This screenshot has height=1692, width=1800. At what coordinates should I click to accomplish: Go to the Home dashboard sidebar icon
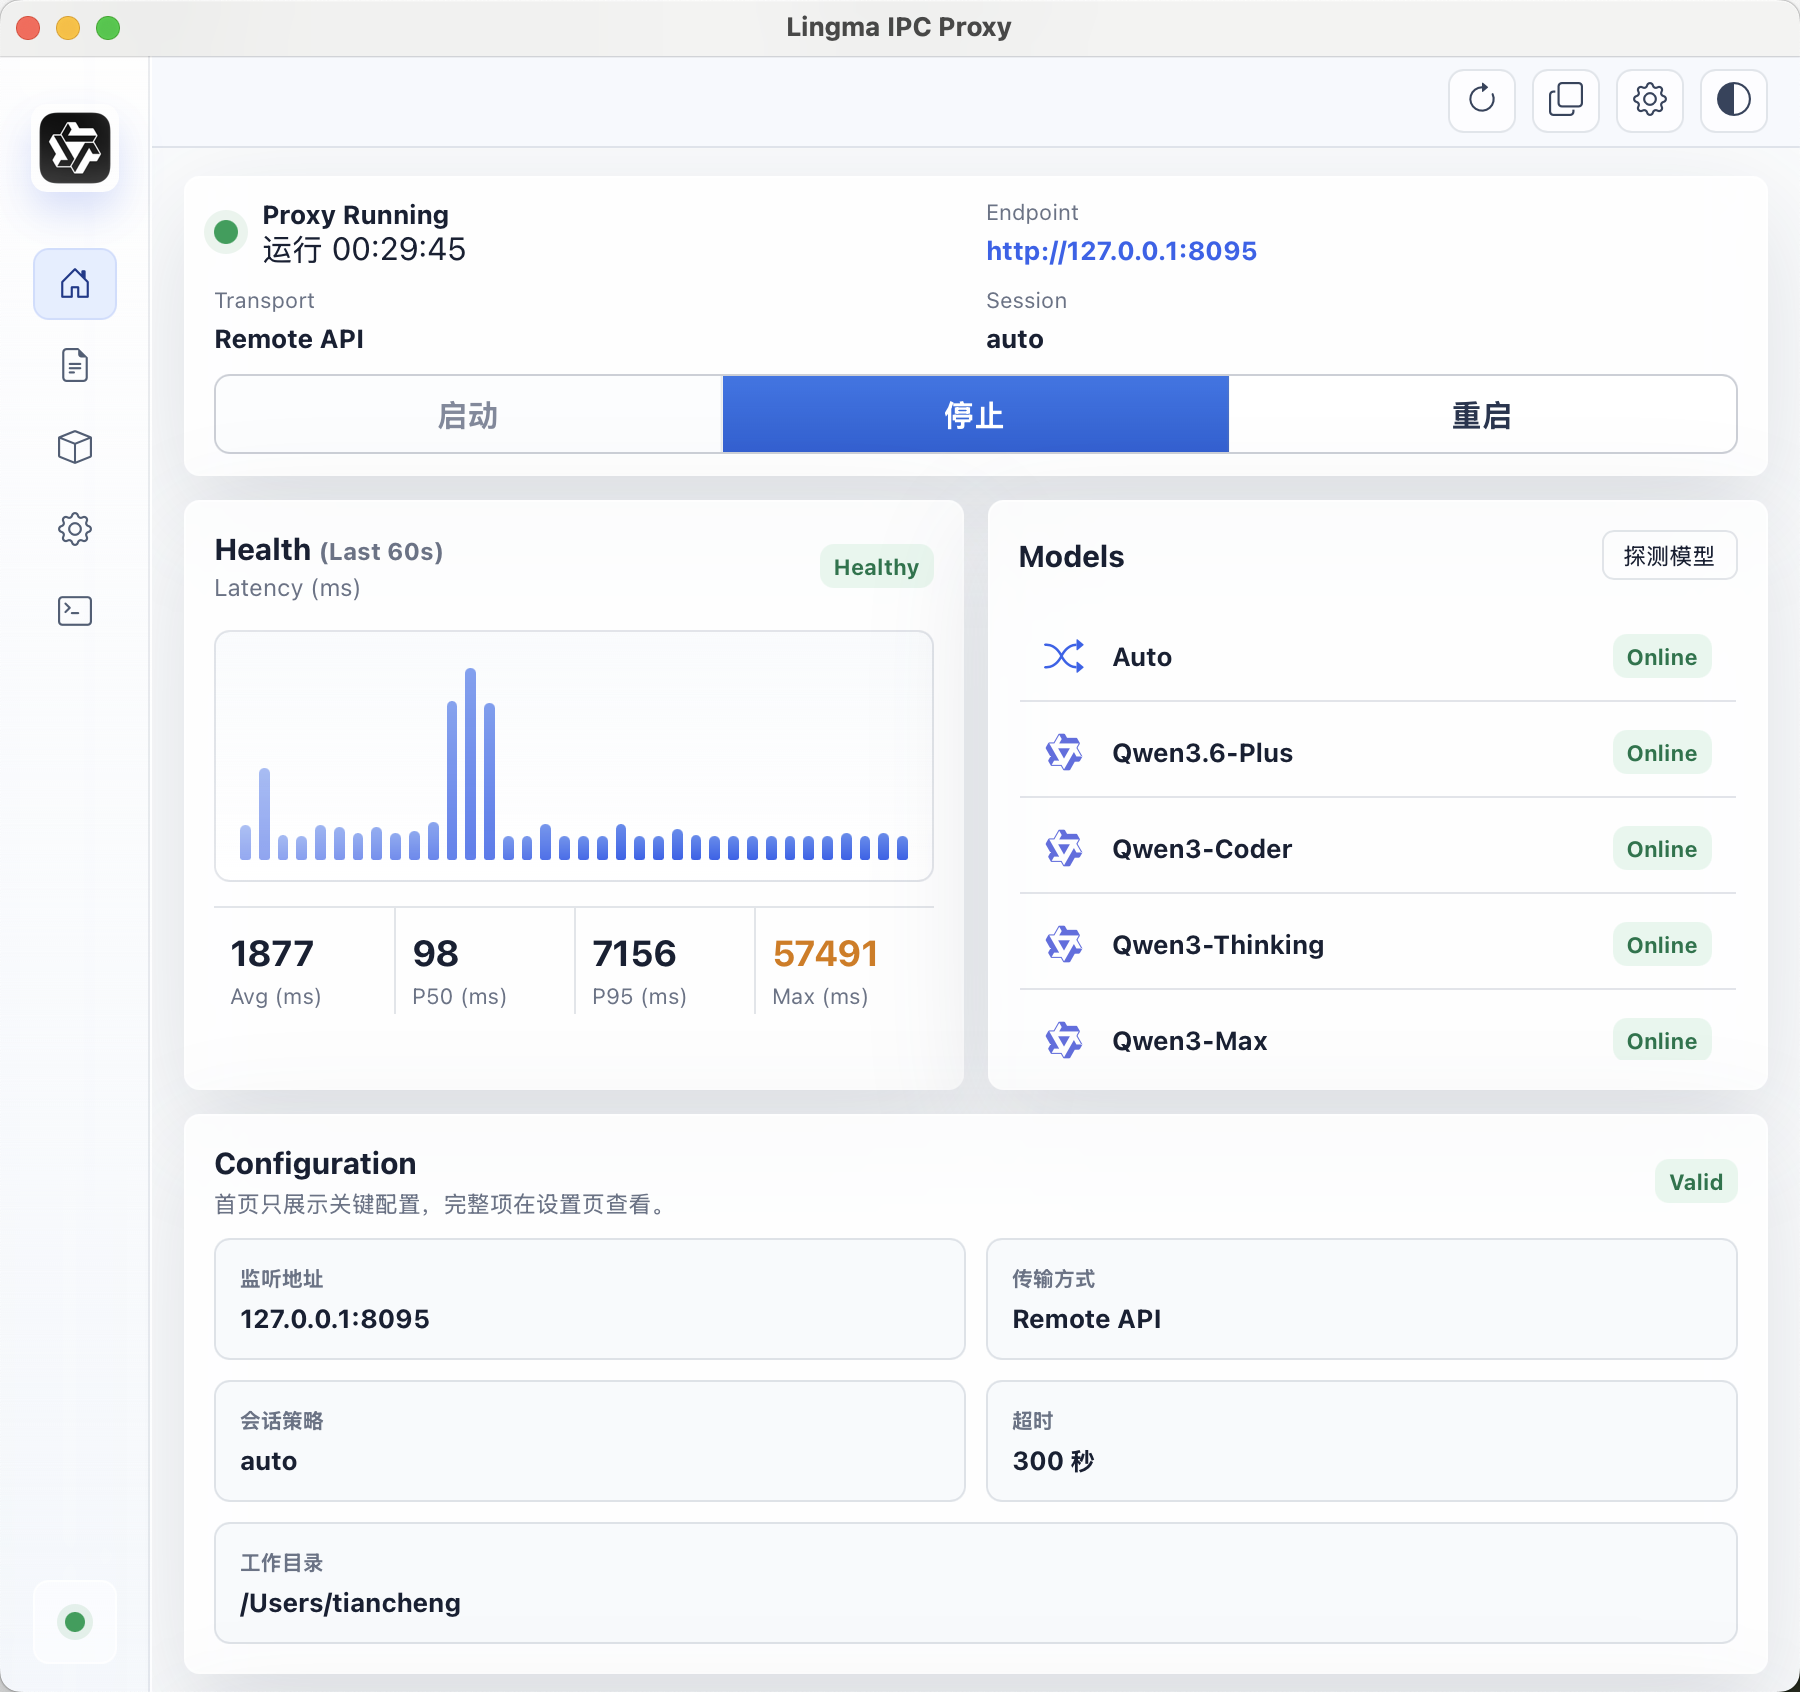[x=75, y=284]
